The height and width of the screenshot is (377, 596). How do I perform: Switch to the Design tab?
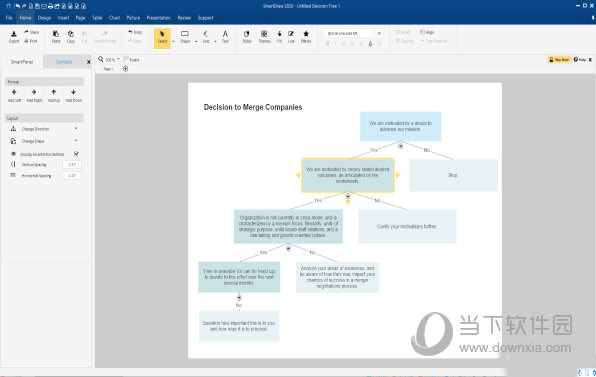[44, 17]
